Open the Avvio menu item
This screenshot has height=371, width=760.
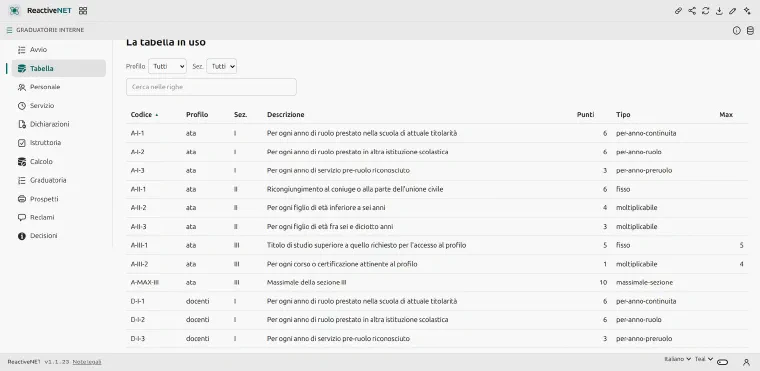[x=59, y=50]
